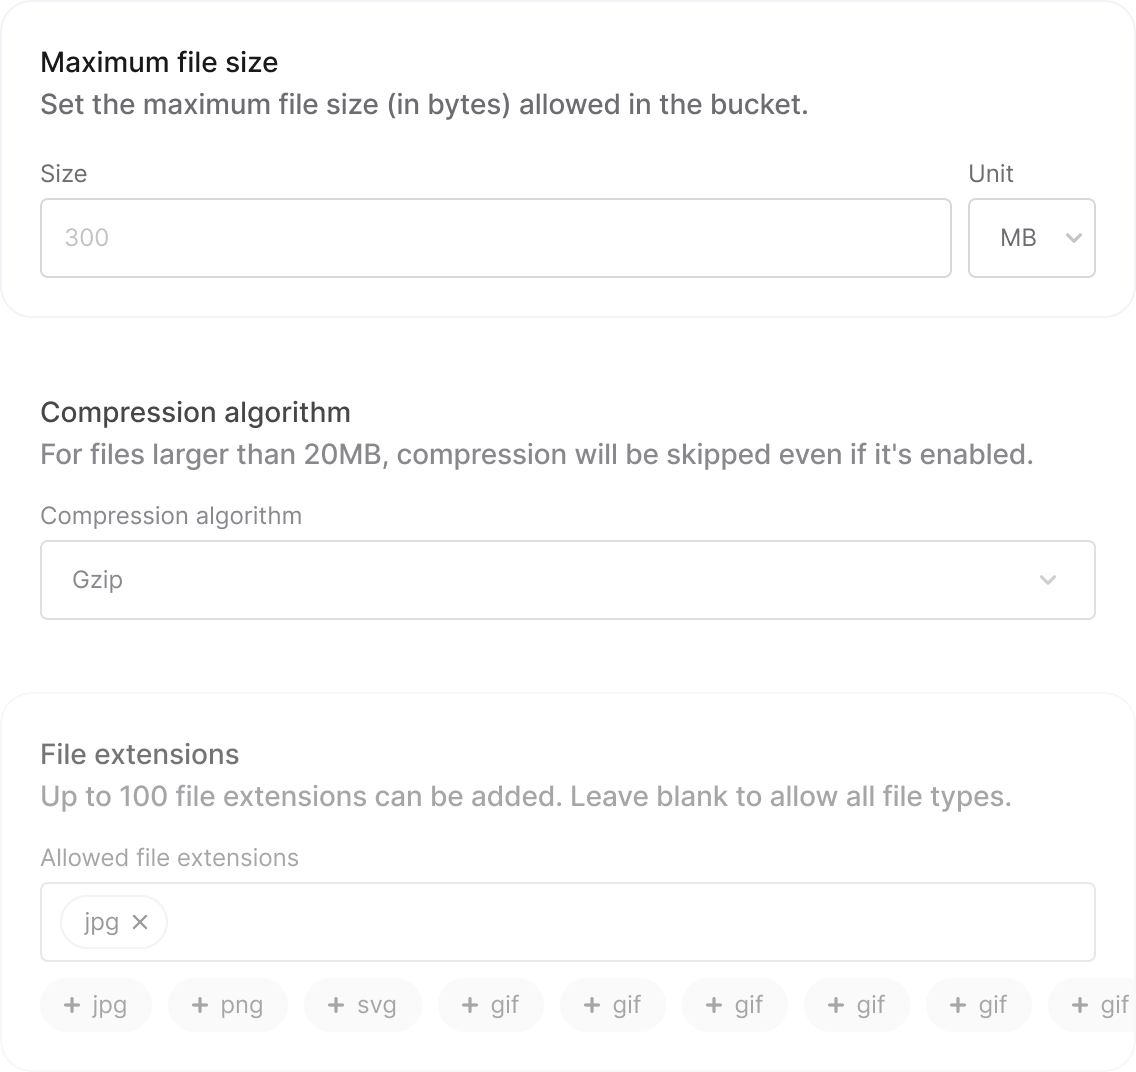This screenshot has width=1136, height=1072.
Task: Click the Unit field label
Action: (x=991, y=174)
